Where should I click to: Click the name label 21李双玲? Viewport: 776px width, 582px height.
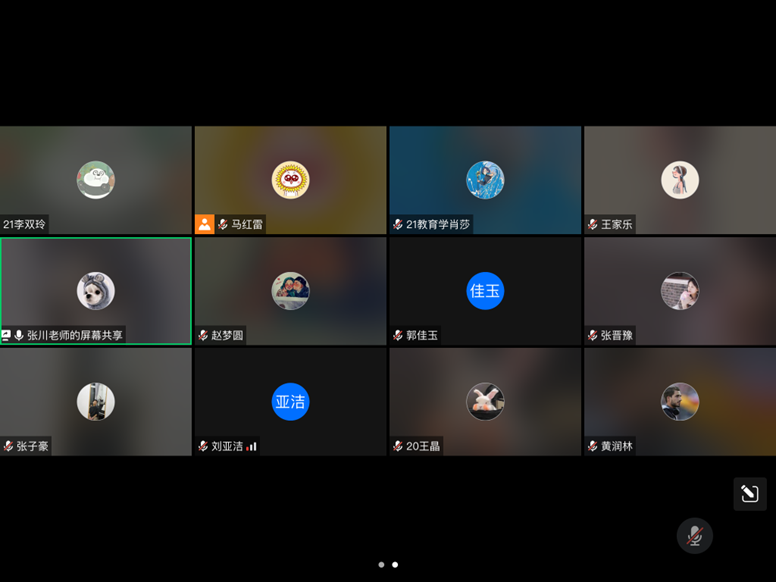tap(24, 225)
